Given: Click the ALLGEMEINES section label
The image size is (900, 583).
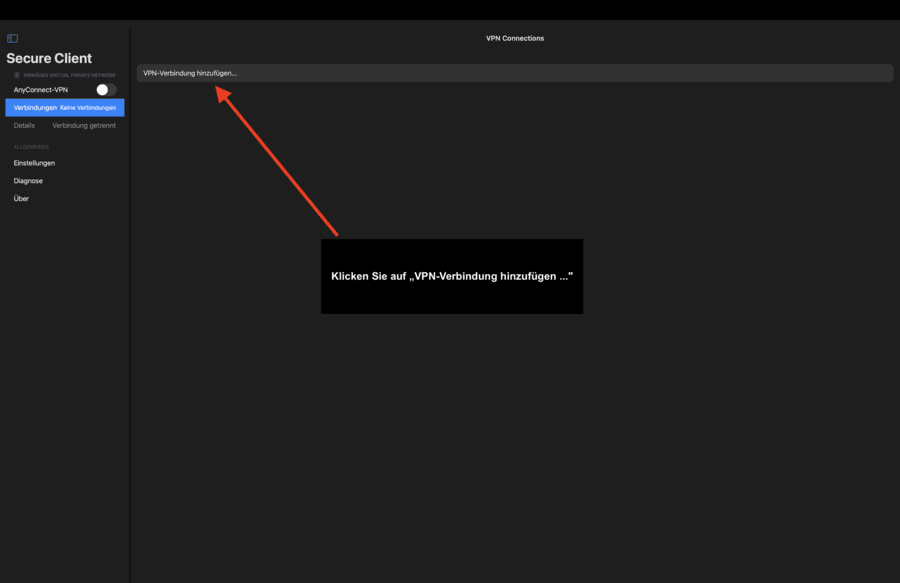Looking at the screenshot, I should (32, 147).
